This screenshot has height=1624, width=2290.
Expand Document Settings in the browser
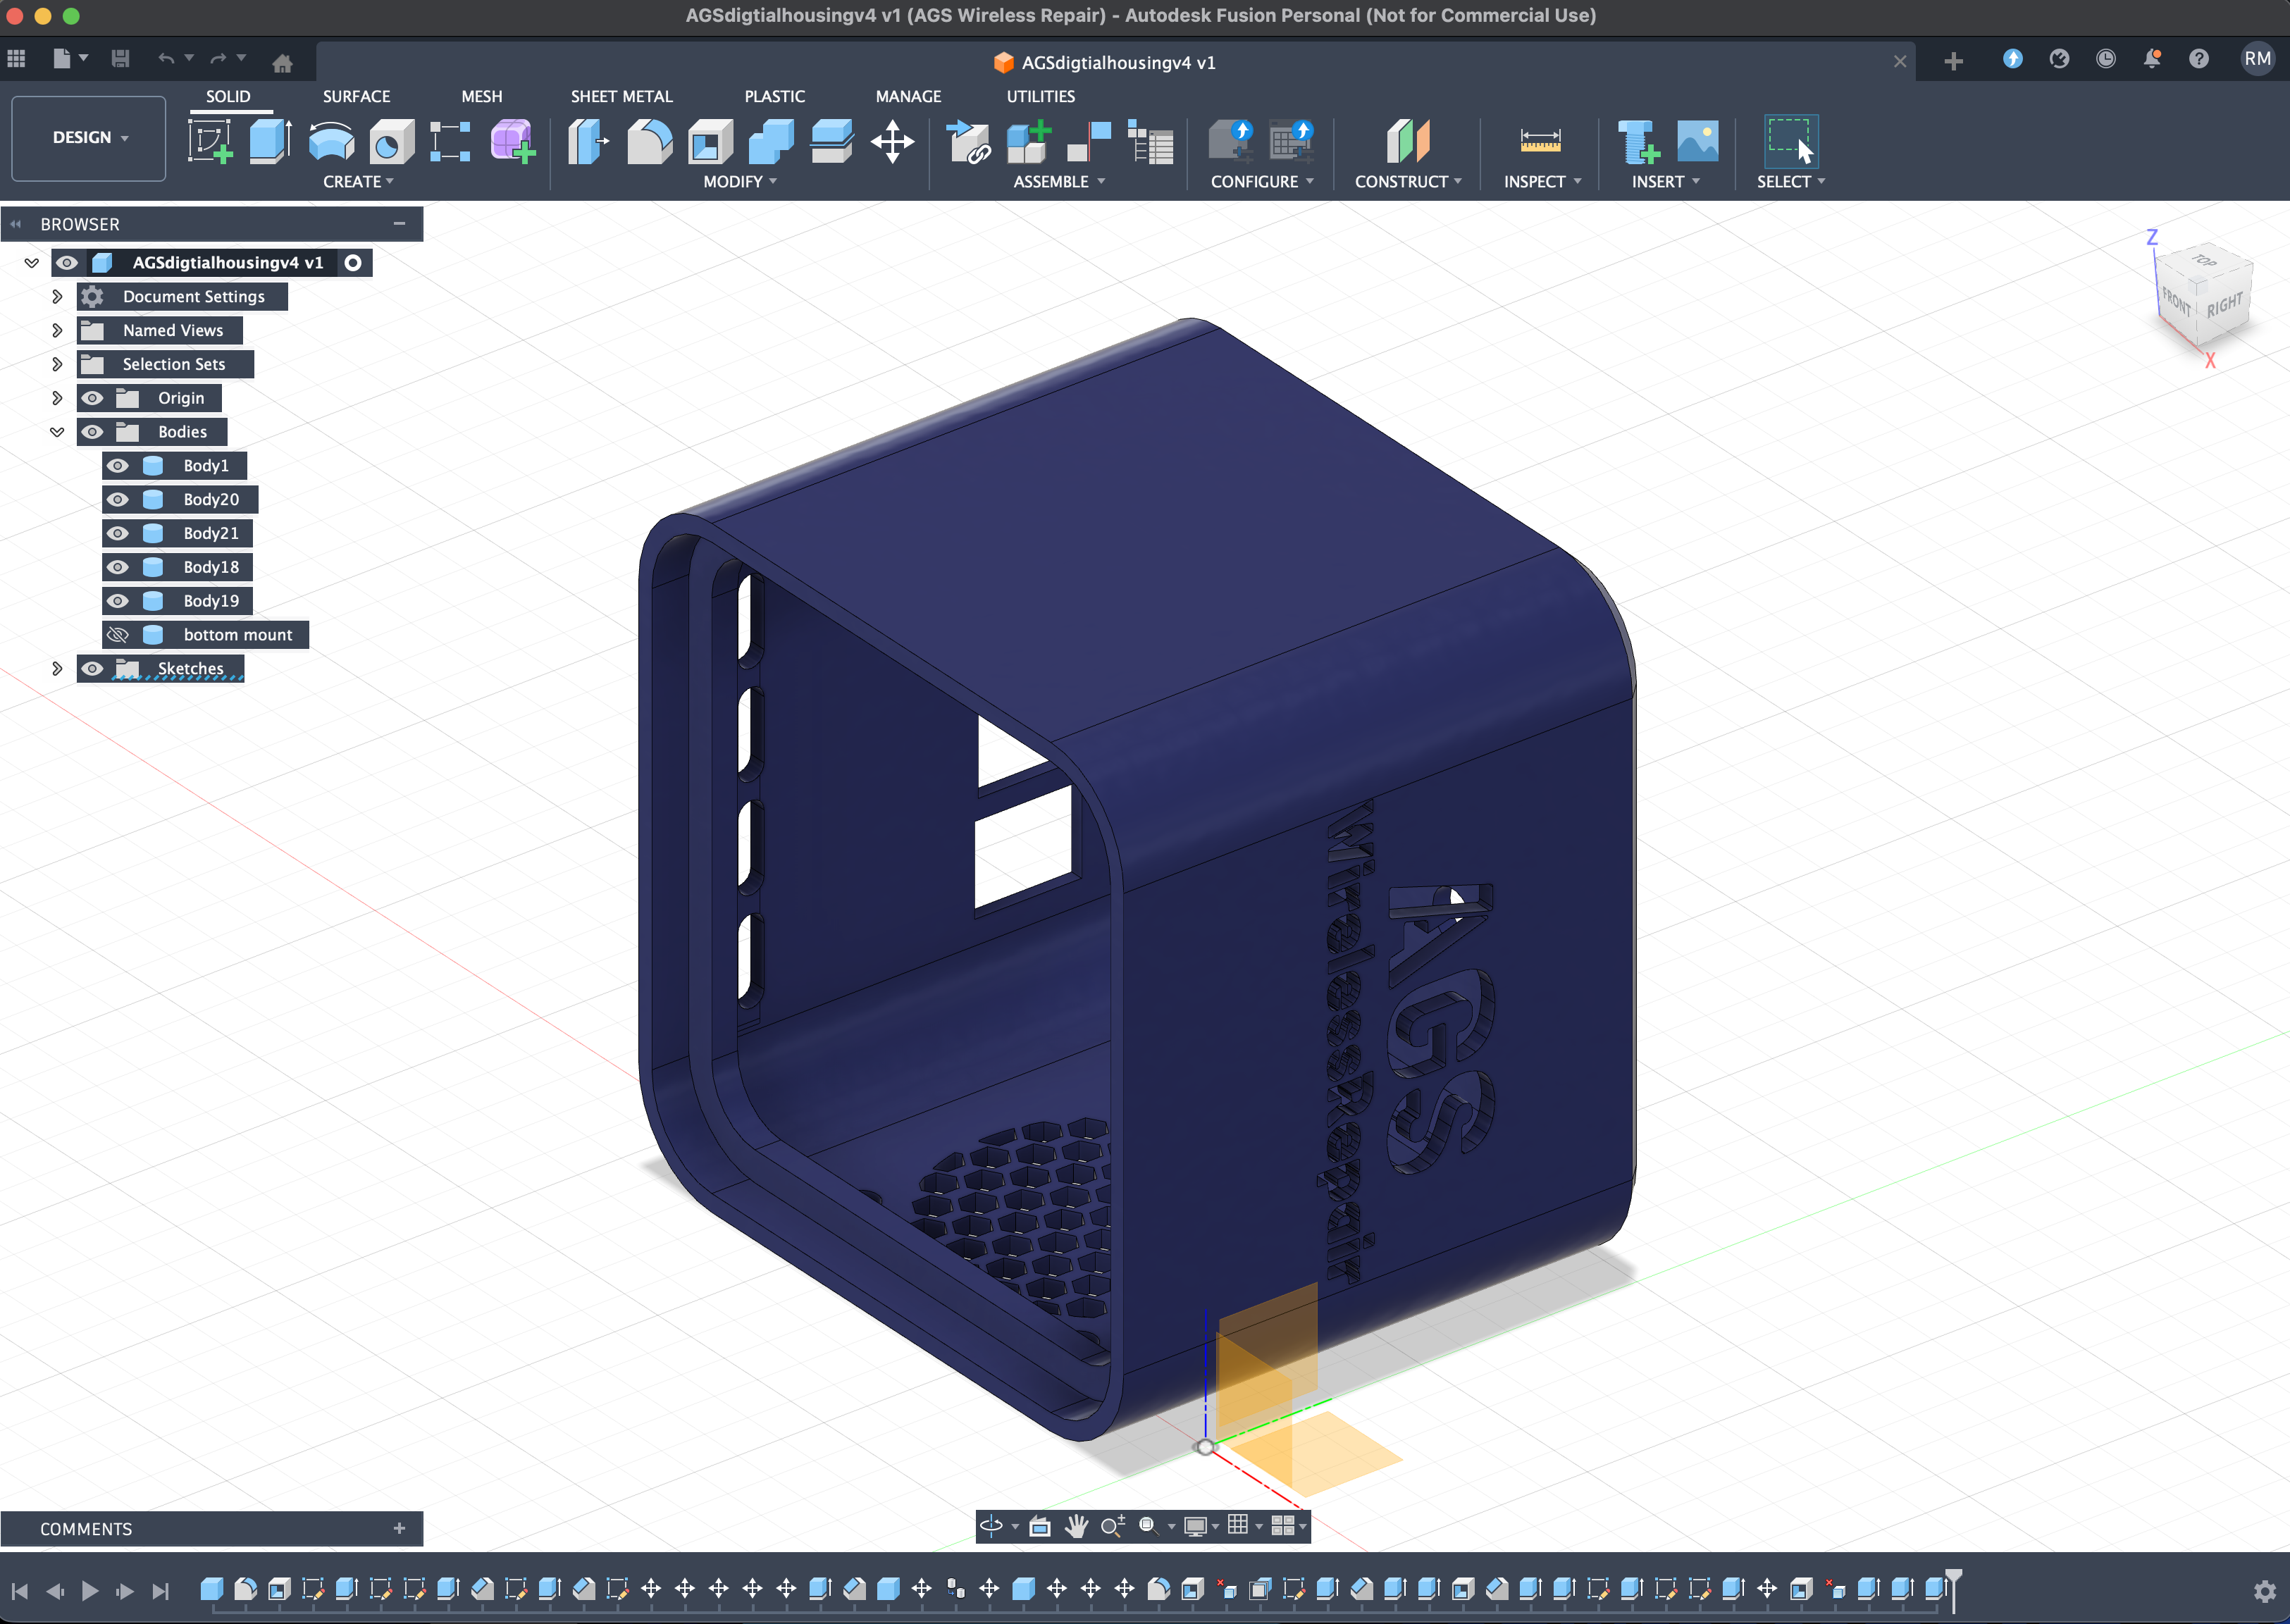point(57,297)
